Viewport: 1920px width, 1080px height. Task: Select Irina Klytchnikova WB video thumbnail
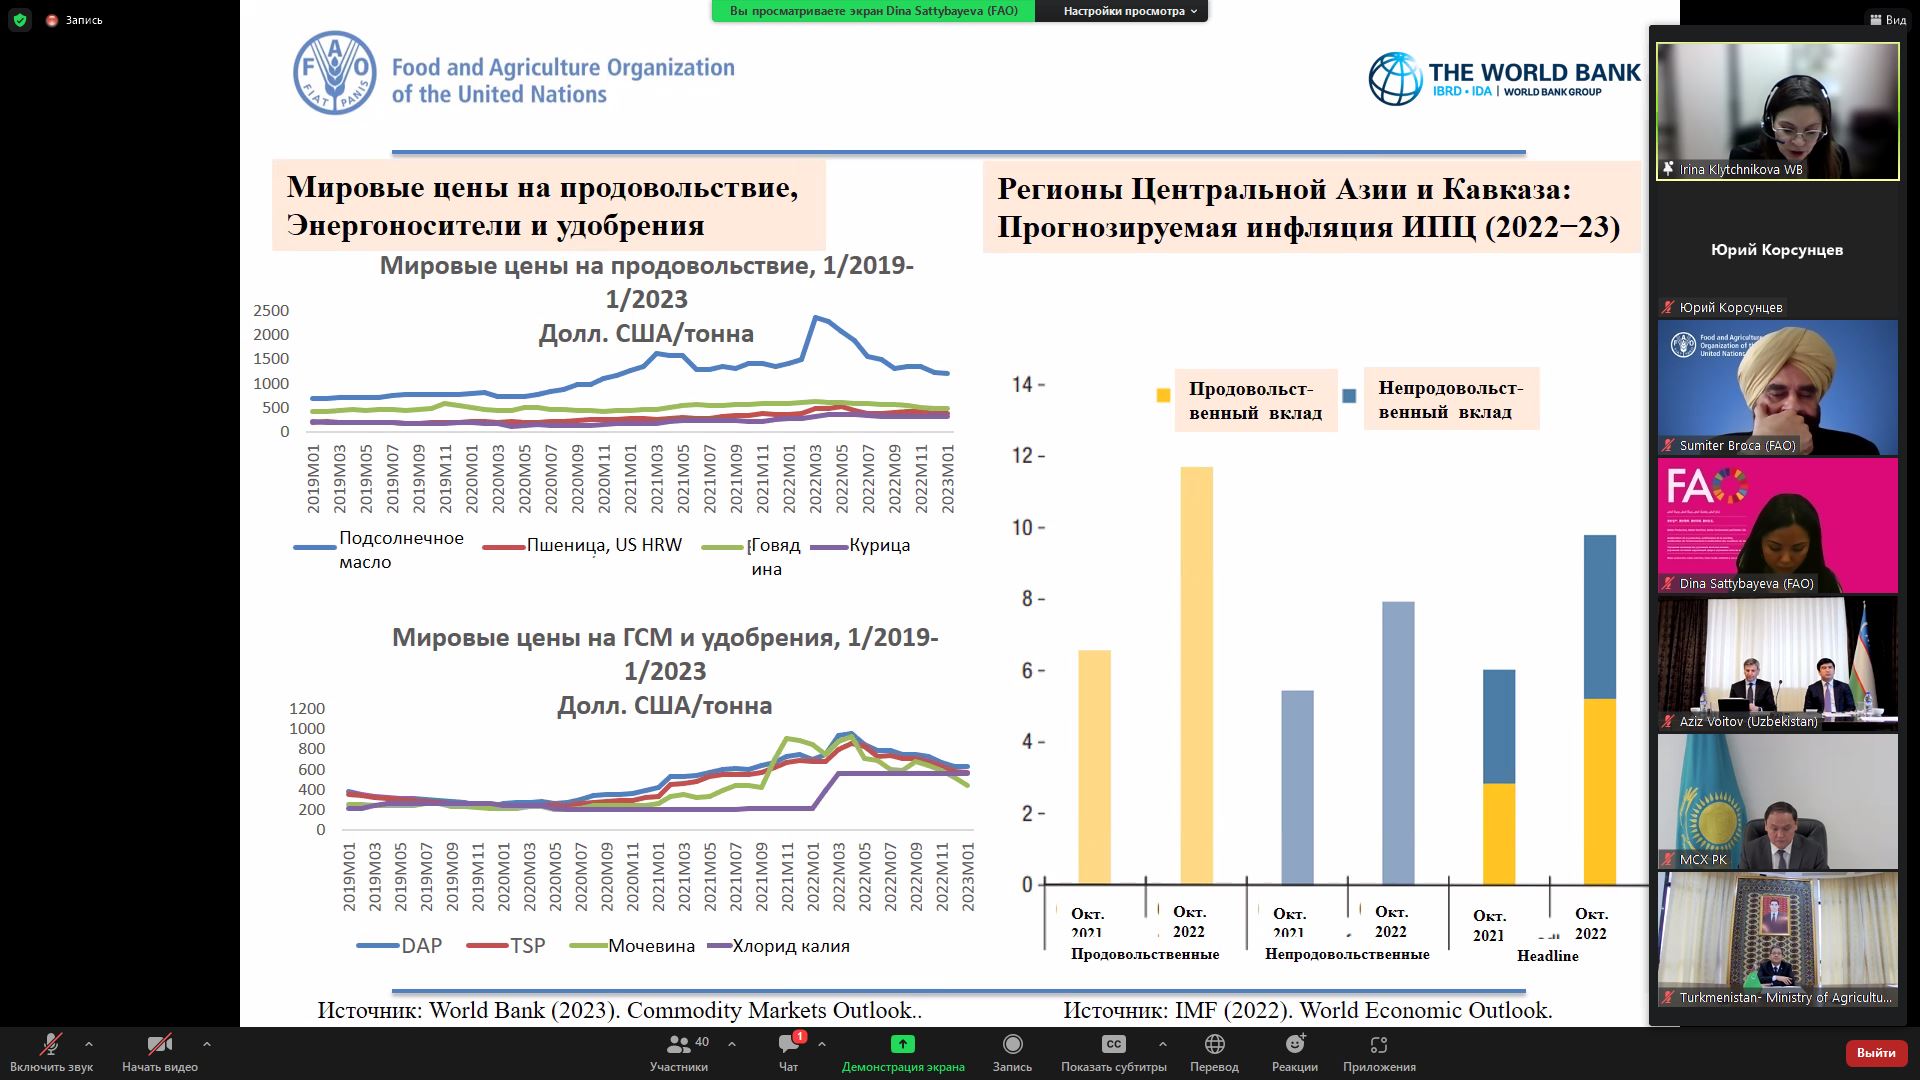[x=1777, y=111]
